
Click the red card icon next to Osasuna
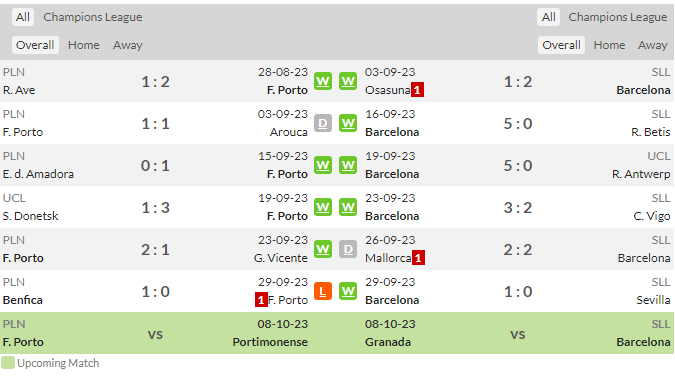(417, 90)
